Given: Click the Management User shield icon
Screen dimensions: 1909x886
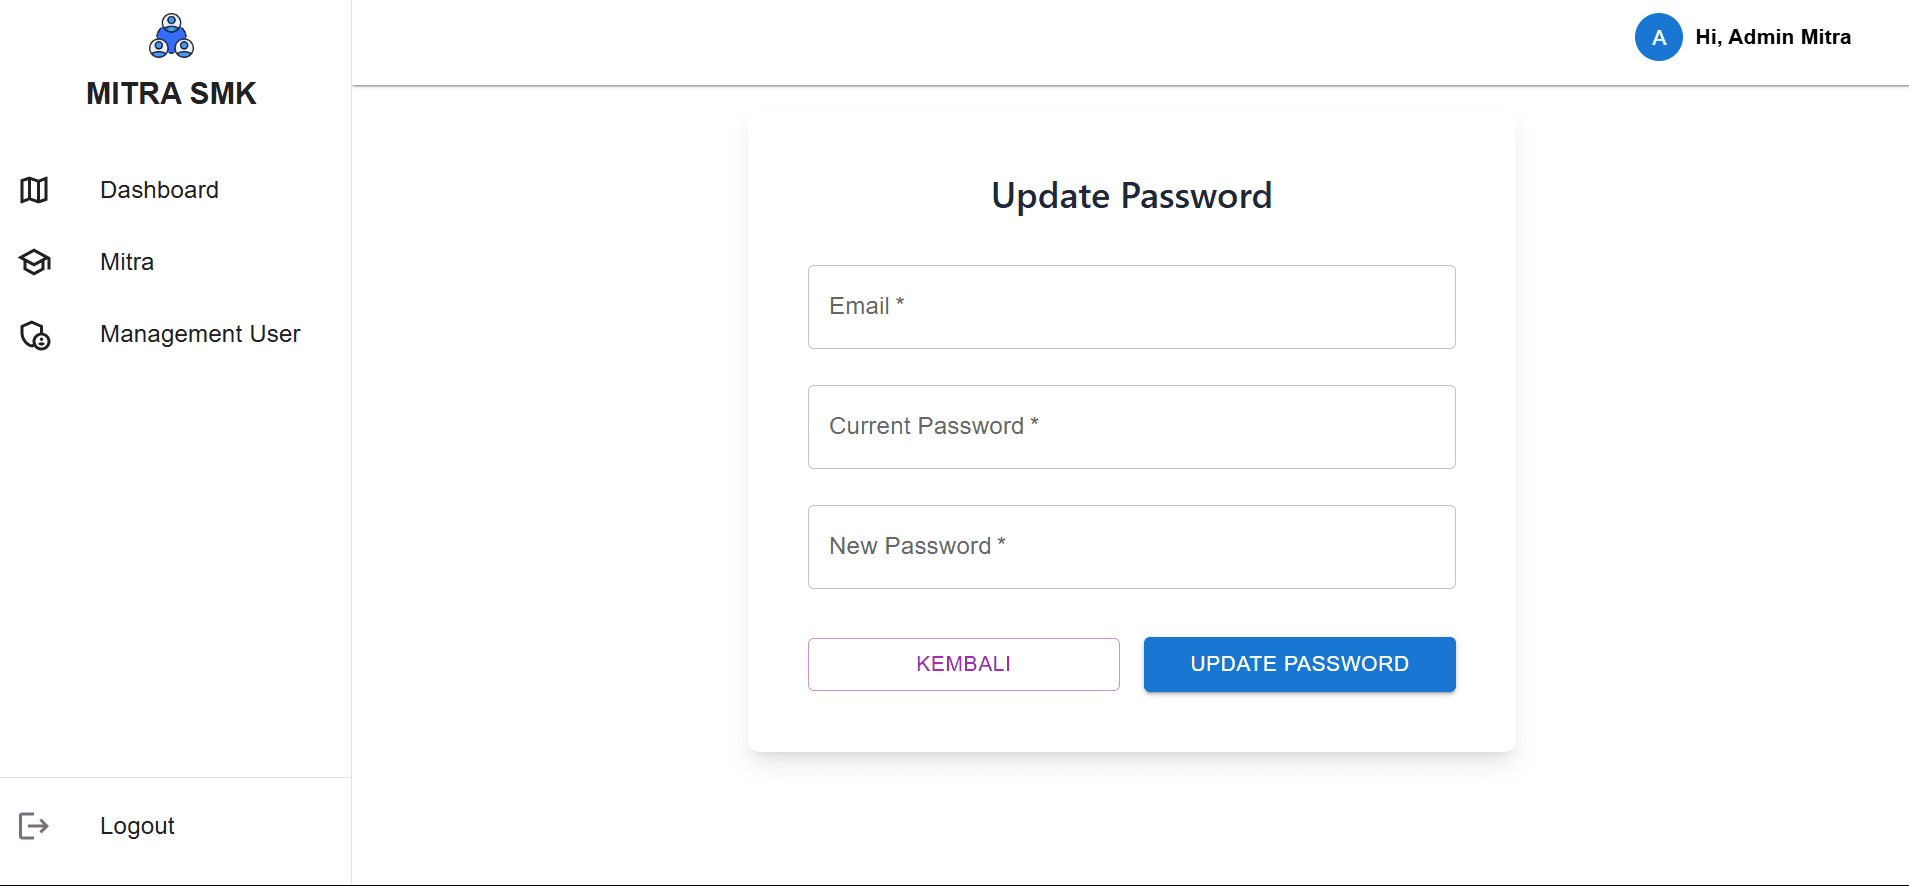Looking at the screenshot, I should [x=35, y=335].
